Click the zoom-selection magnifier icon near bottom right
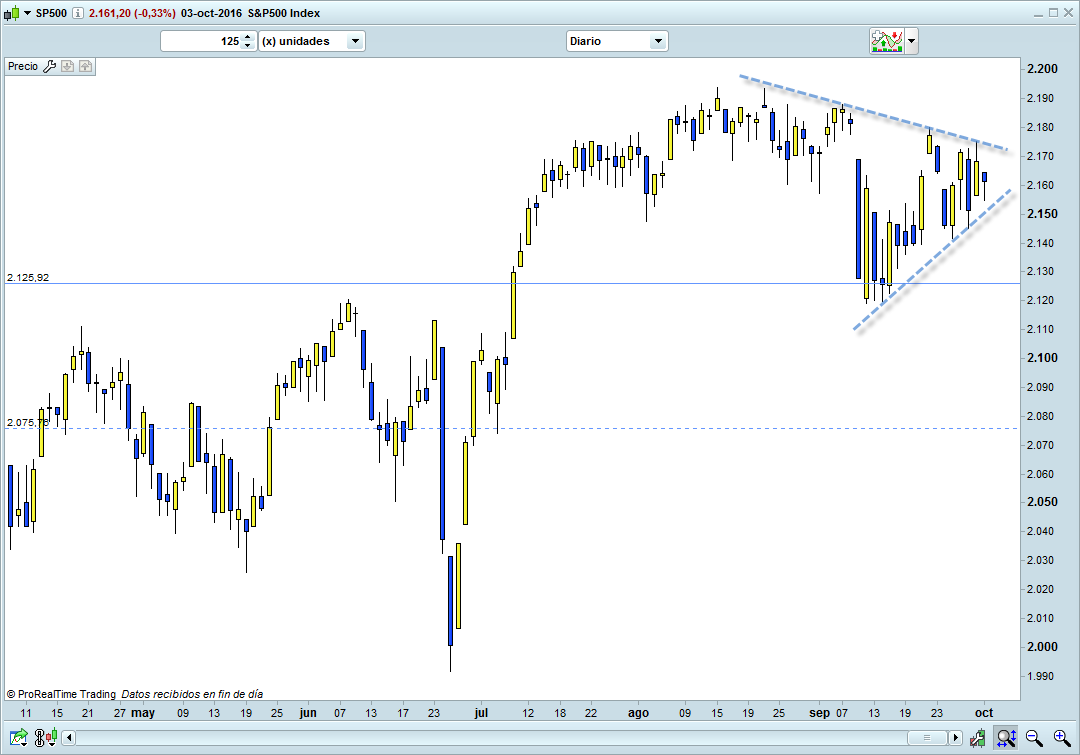 point(1003,738)
